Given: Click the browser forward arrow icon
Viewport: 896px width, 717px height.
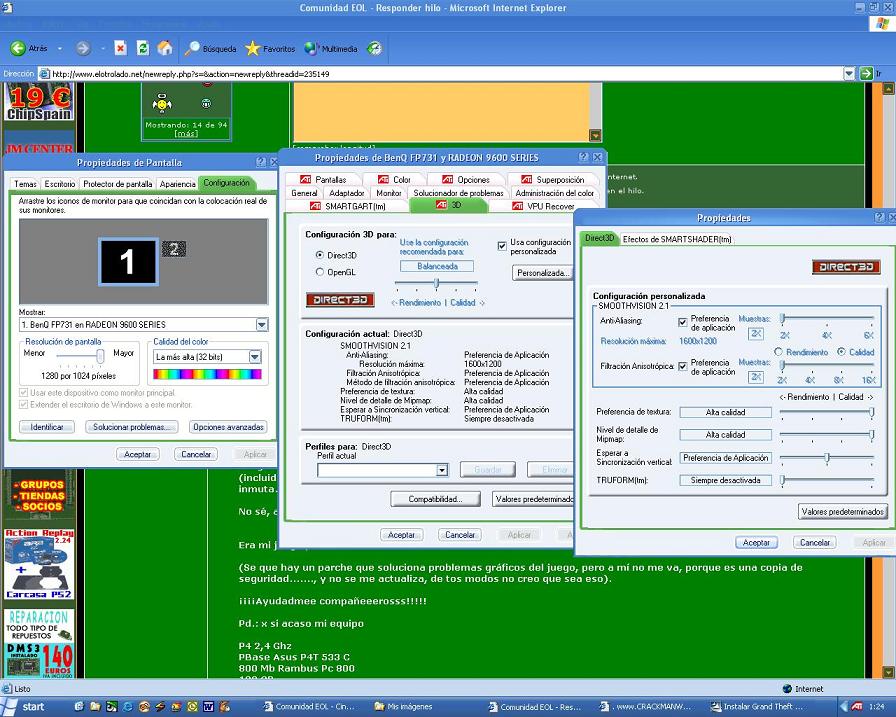Looking at the screenshot, I should coord(83,49).
